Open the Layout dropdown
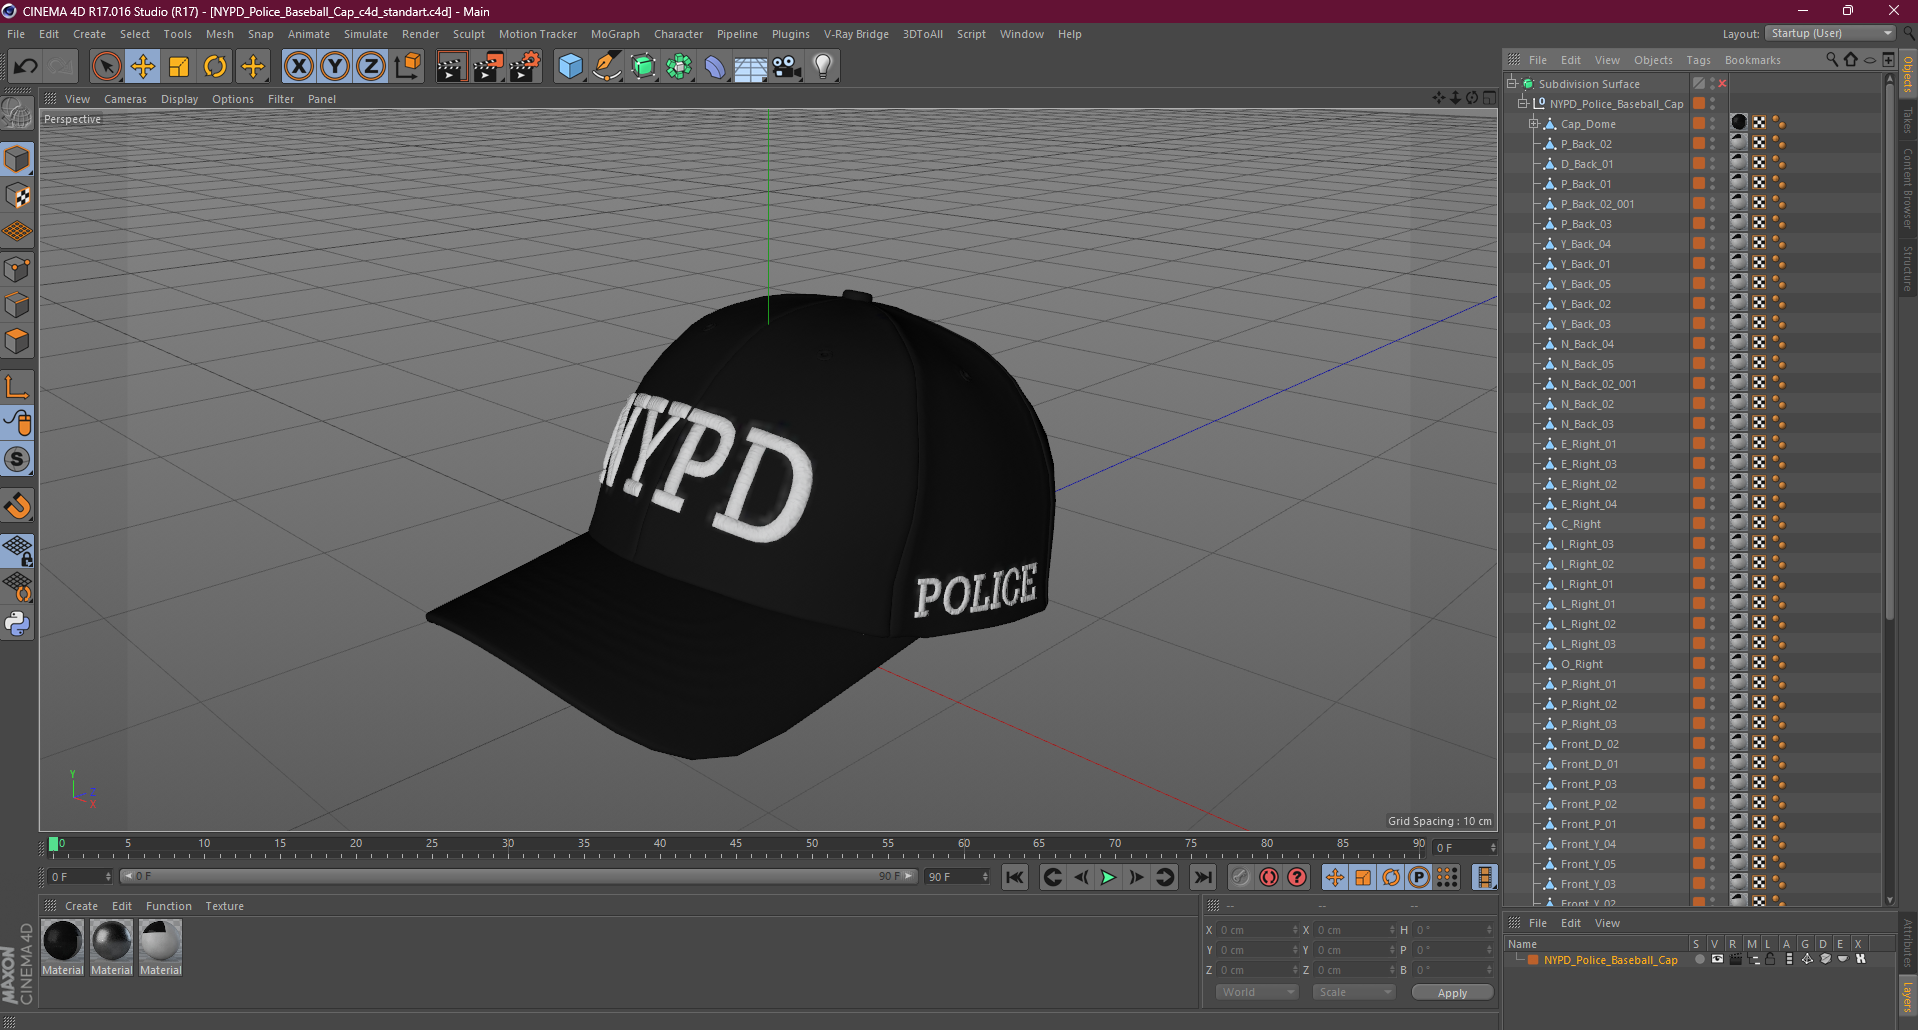1918x1030 pixels. tap(1831, 33)
